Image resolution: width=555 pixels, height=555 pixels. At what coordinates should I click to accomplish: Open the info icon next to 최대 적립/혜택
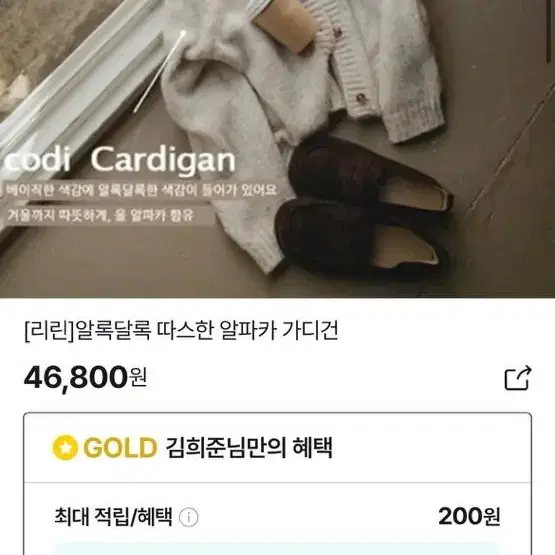click(189, 517)
